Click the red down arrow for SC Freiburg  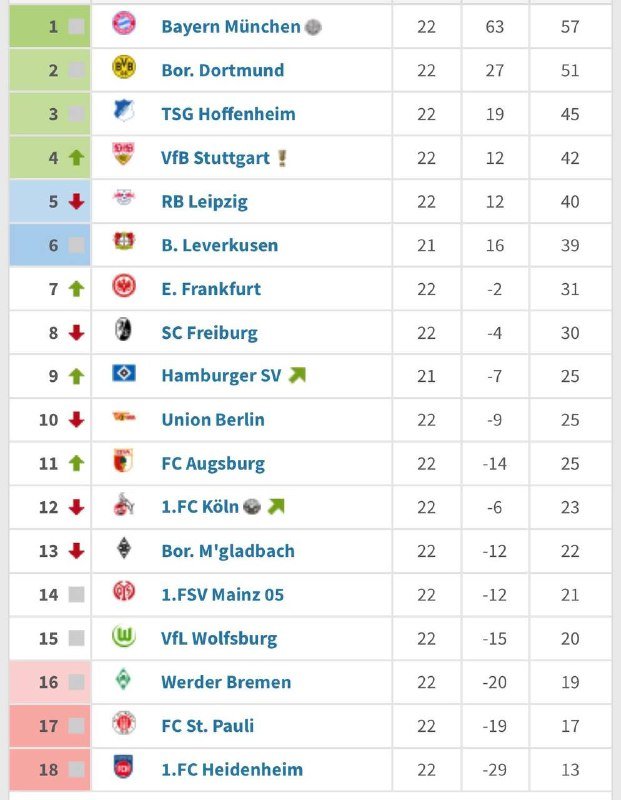76,333
